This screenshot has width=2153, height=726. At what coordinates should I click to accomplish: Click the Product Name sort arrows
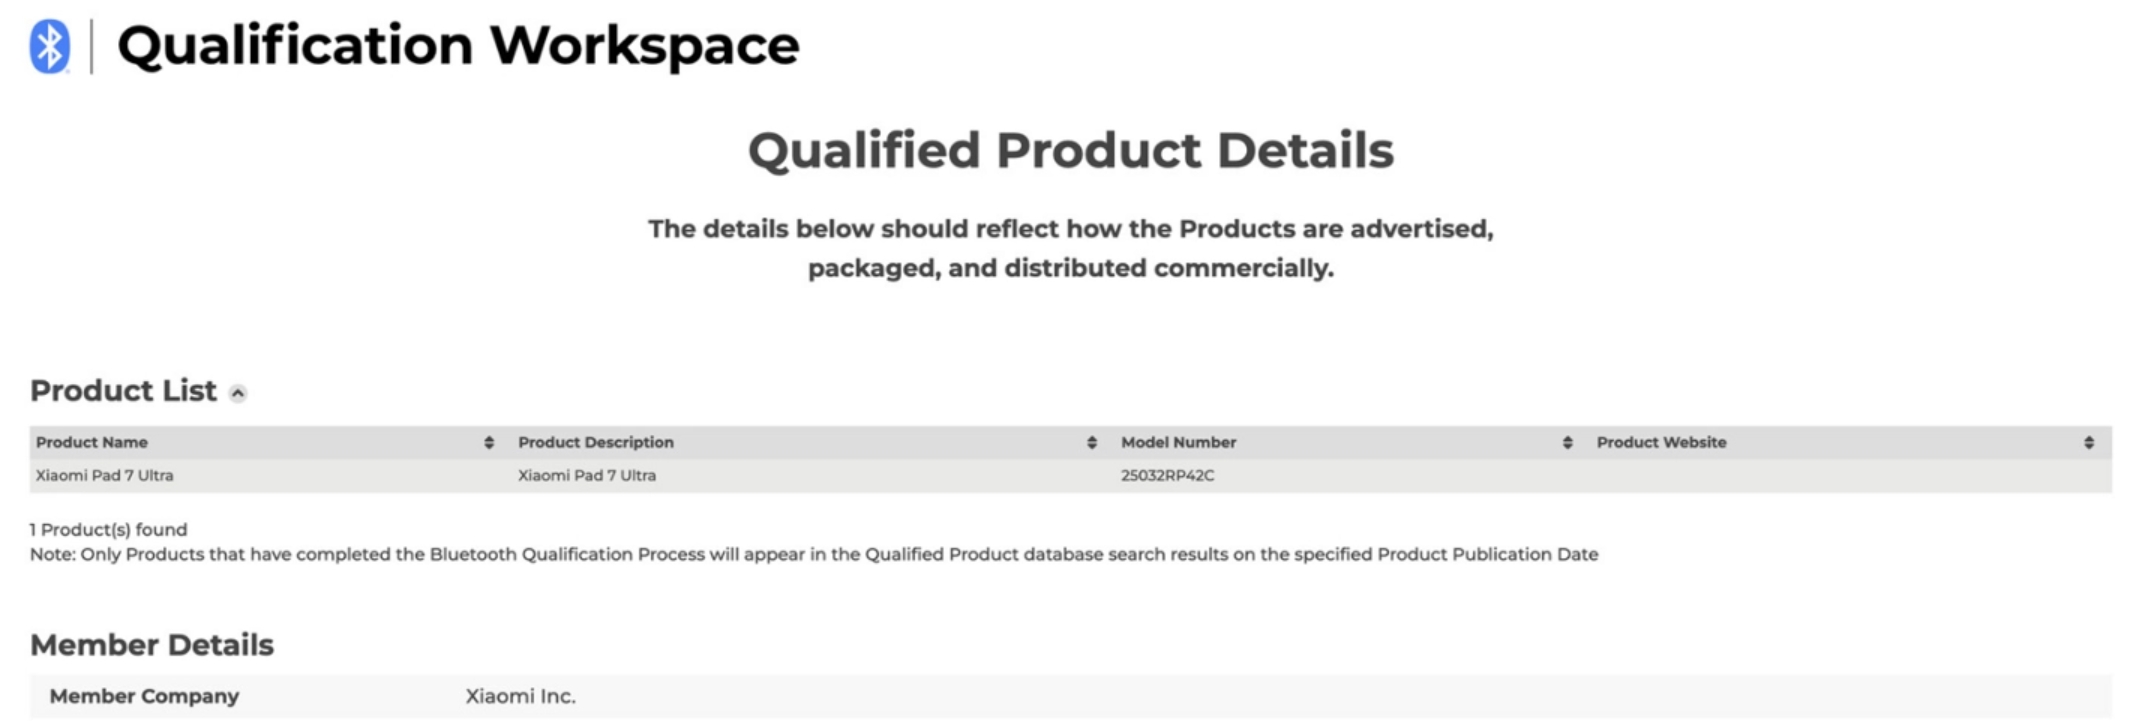489,443
